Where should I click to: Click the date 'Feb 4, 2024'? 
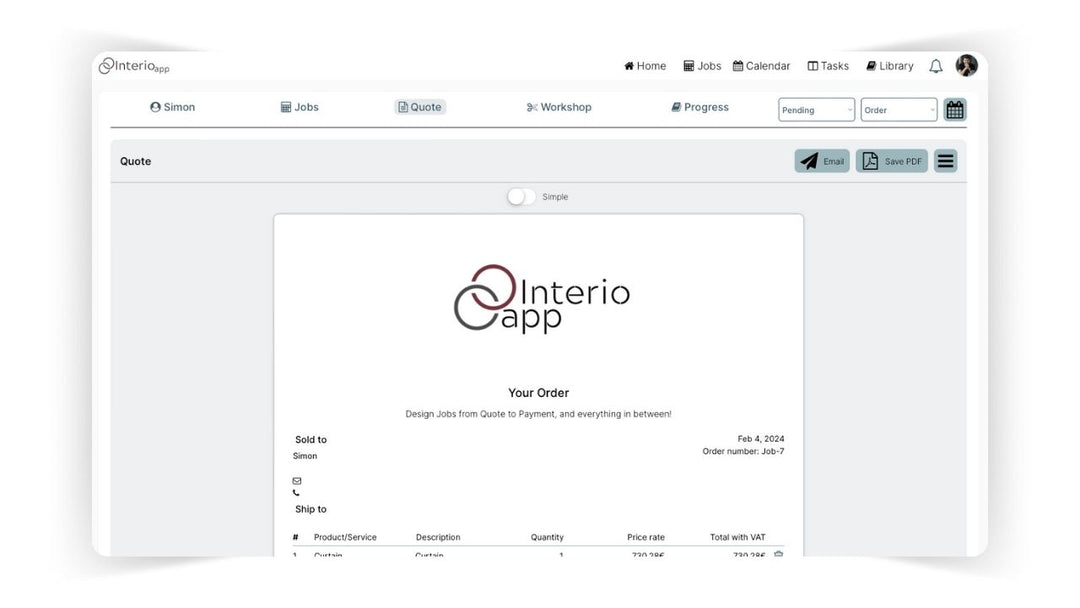(x=760, y=439)
